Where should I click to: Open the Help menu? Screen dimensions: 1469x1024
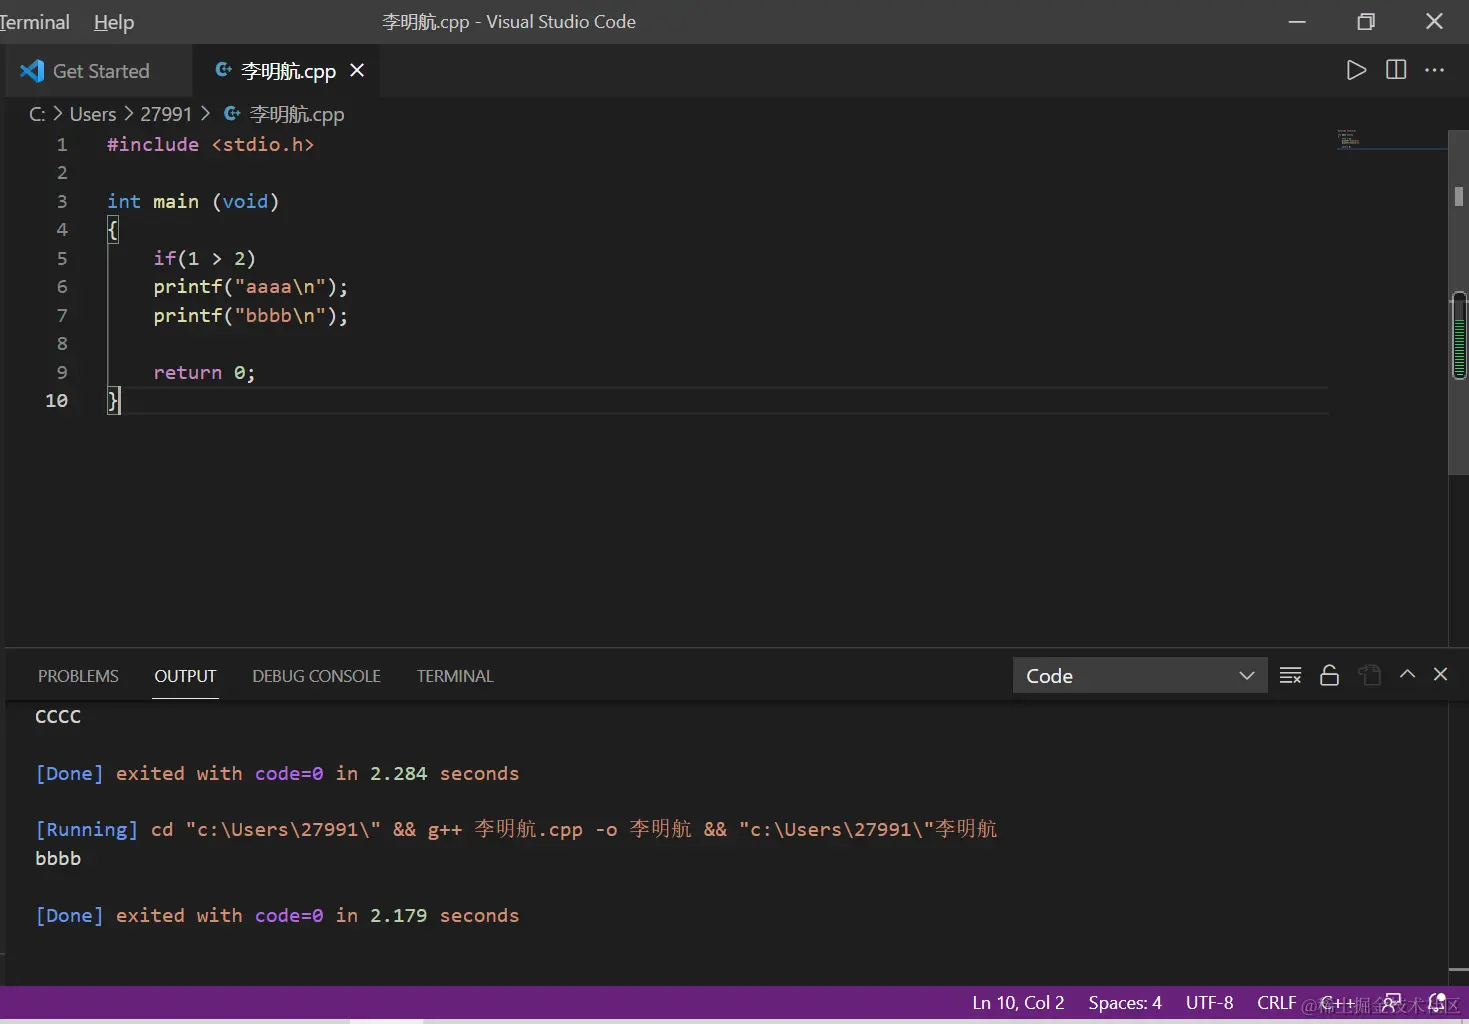[x=114, y=22]
